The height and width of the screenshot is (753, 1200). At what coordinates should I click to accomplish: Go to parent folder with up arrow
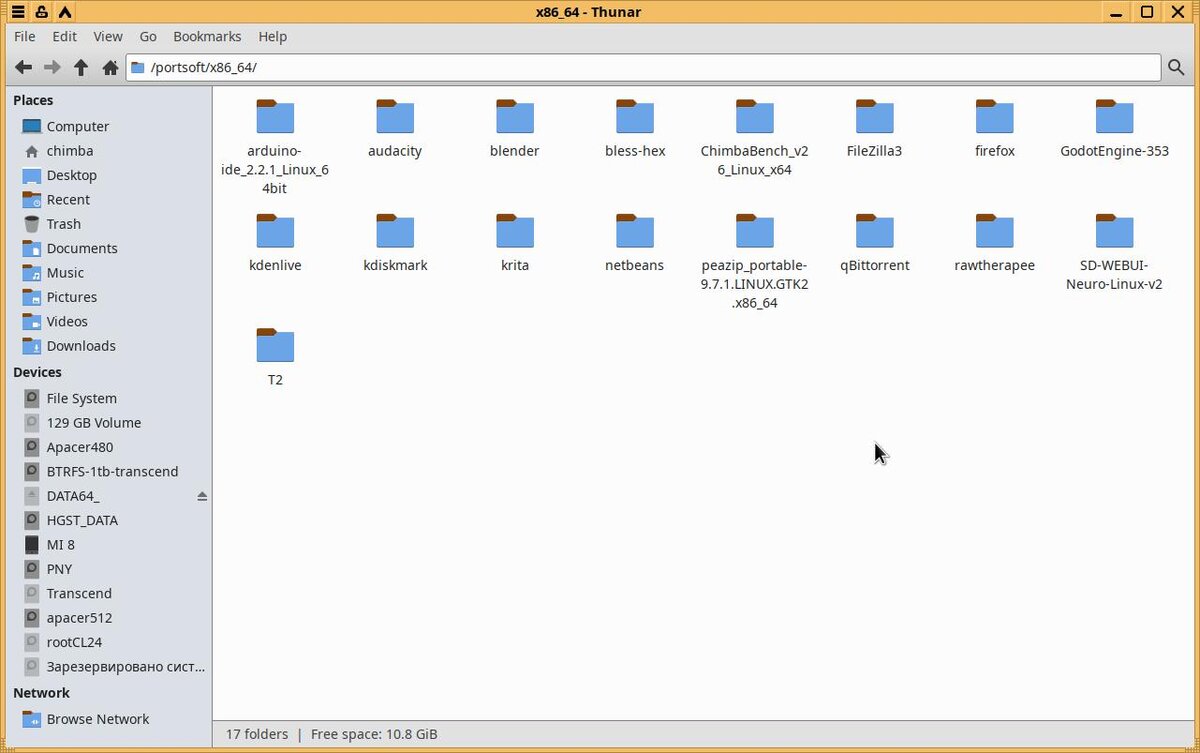[81, 68]
